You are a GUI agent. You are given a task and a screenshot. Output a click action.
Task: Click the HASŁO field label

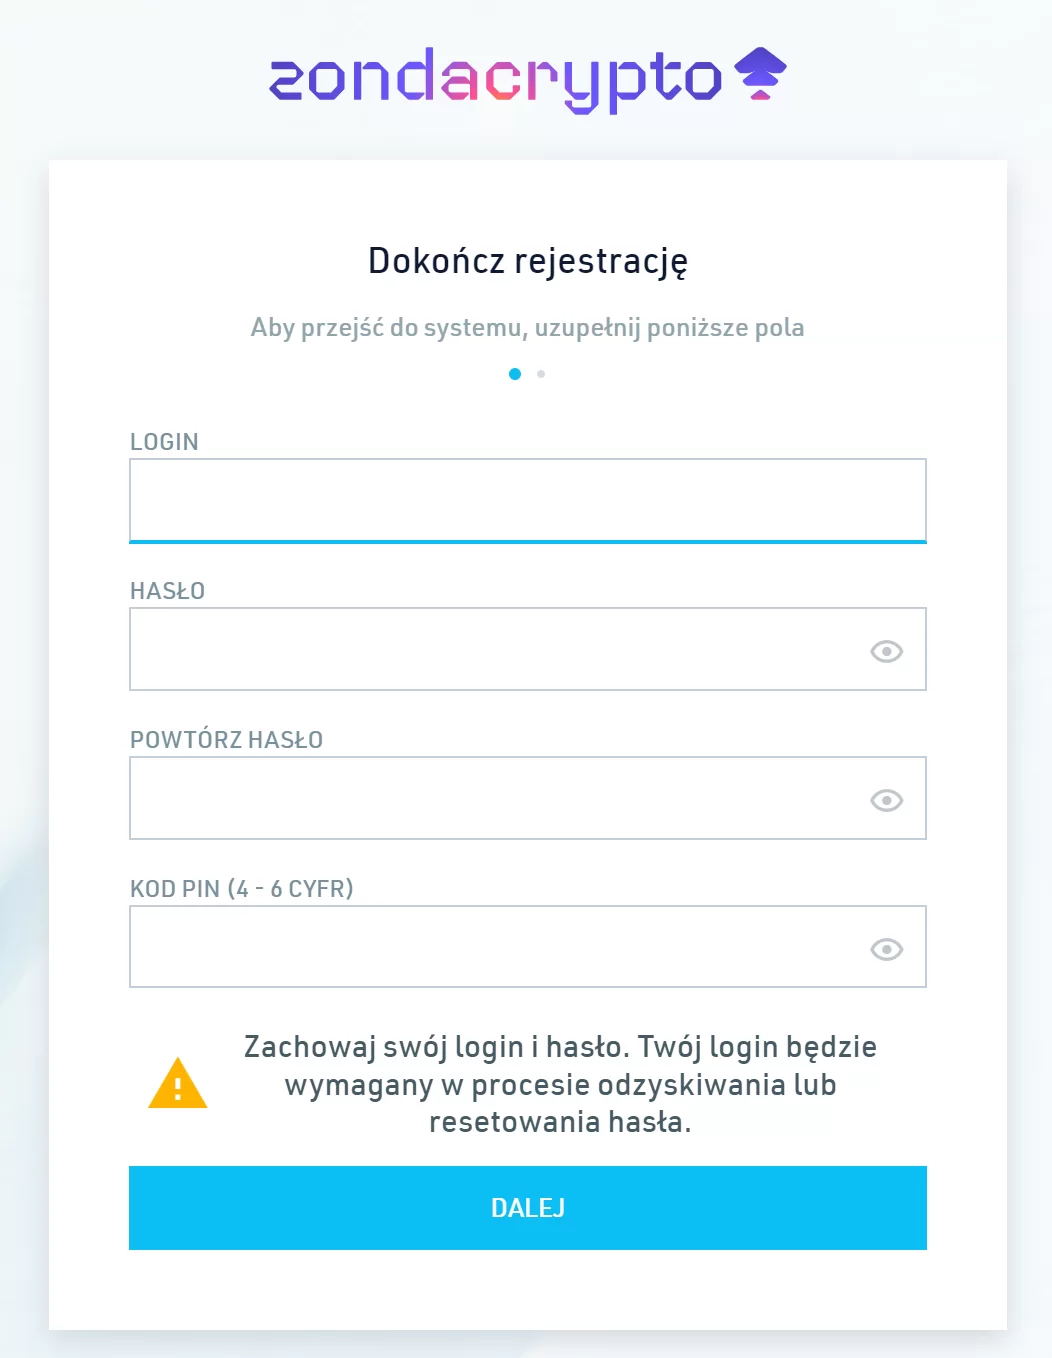(167, 591)
